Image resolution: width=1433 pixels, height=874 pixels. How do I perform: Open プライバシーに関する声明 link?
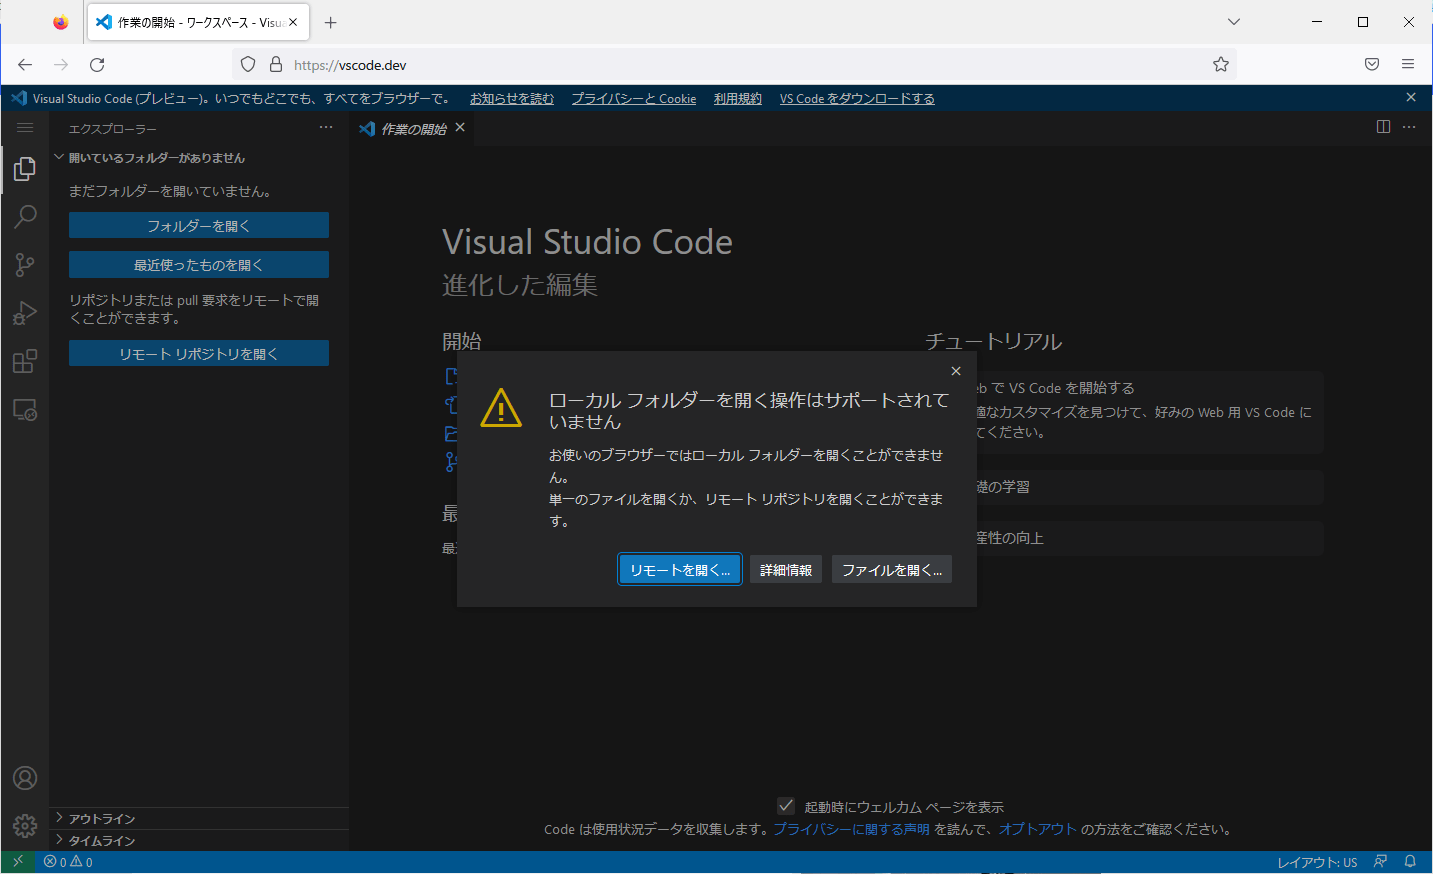pos(851,829)
